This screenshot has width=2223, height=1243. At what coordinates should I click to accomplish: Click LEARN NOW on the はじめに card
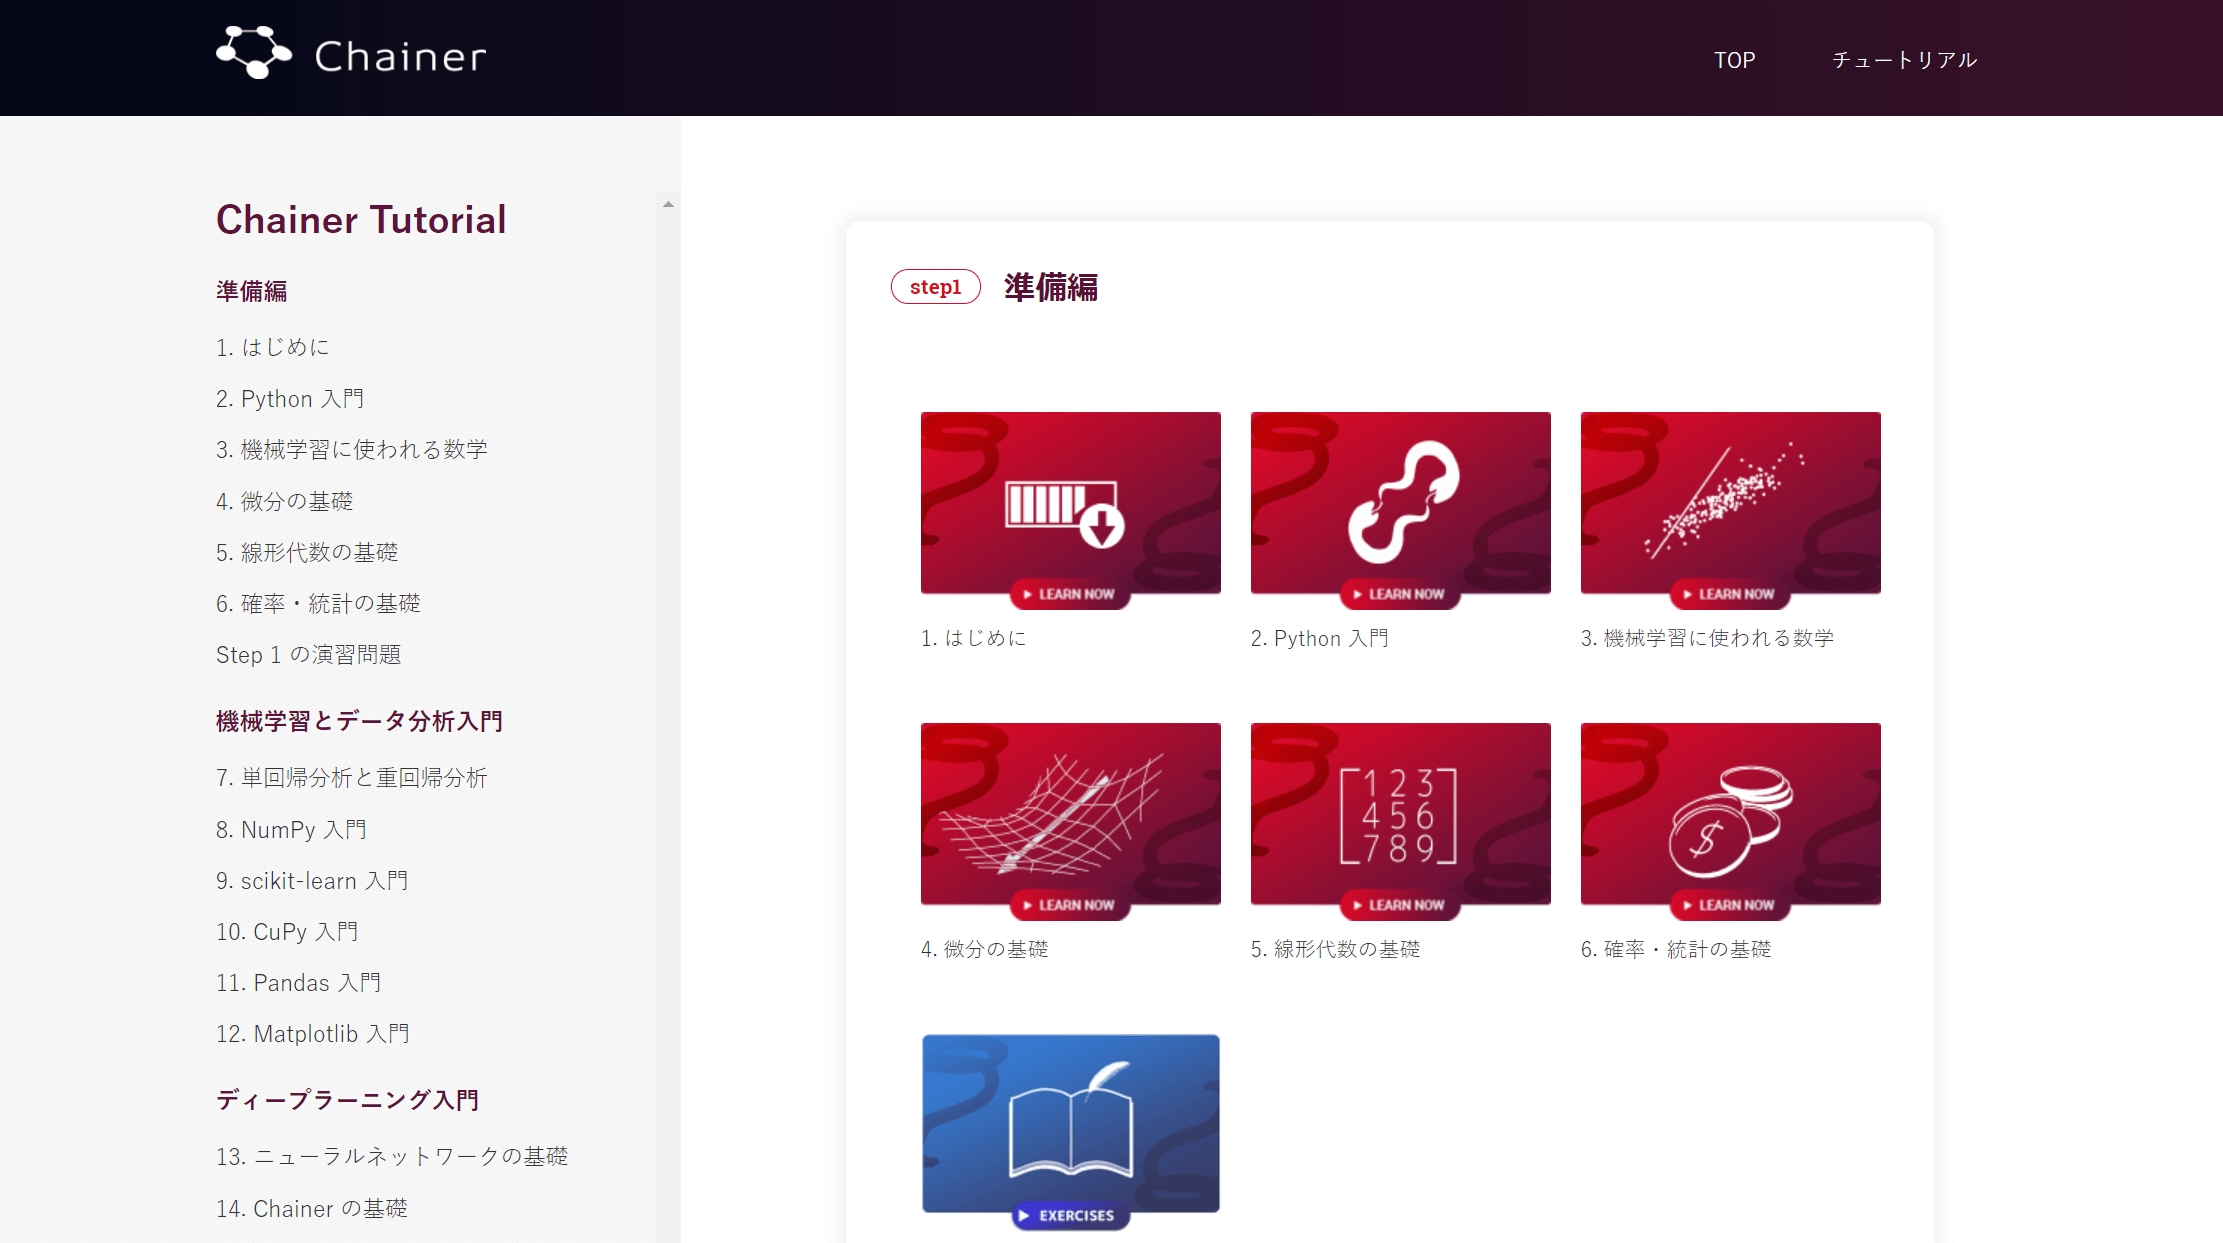click(1070, 594)
